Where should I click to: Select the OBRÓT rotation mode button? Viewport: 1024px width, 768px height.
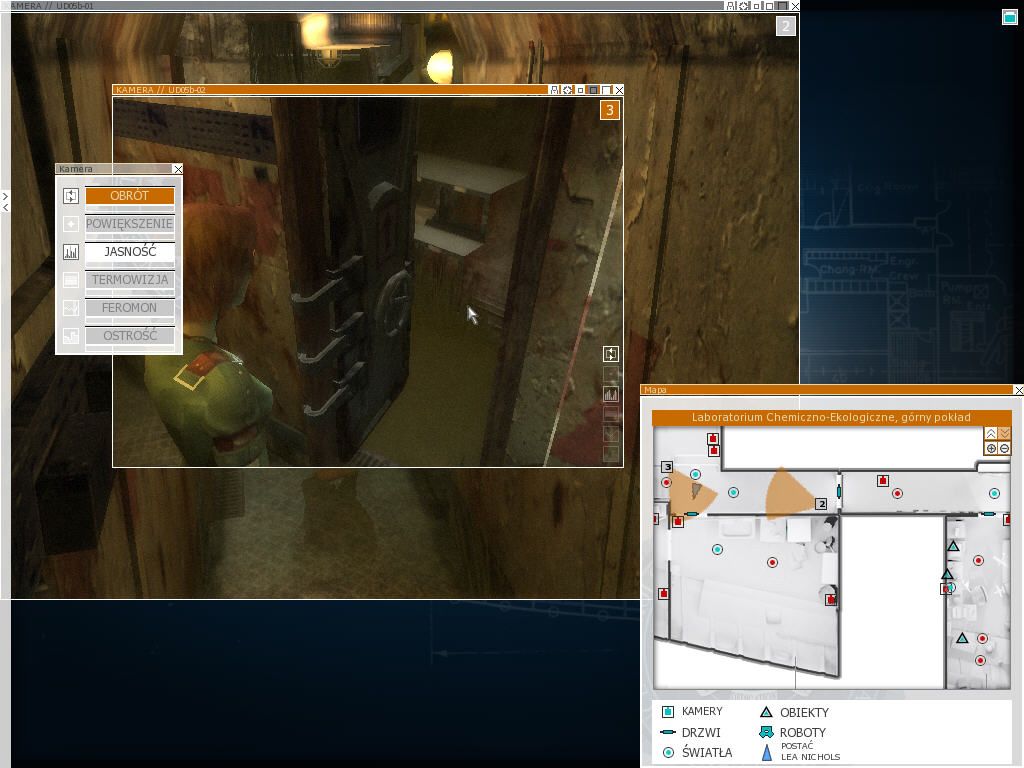tap(130, 196)
